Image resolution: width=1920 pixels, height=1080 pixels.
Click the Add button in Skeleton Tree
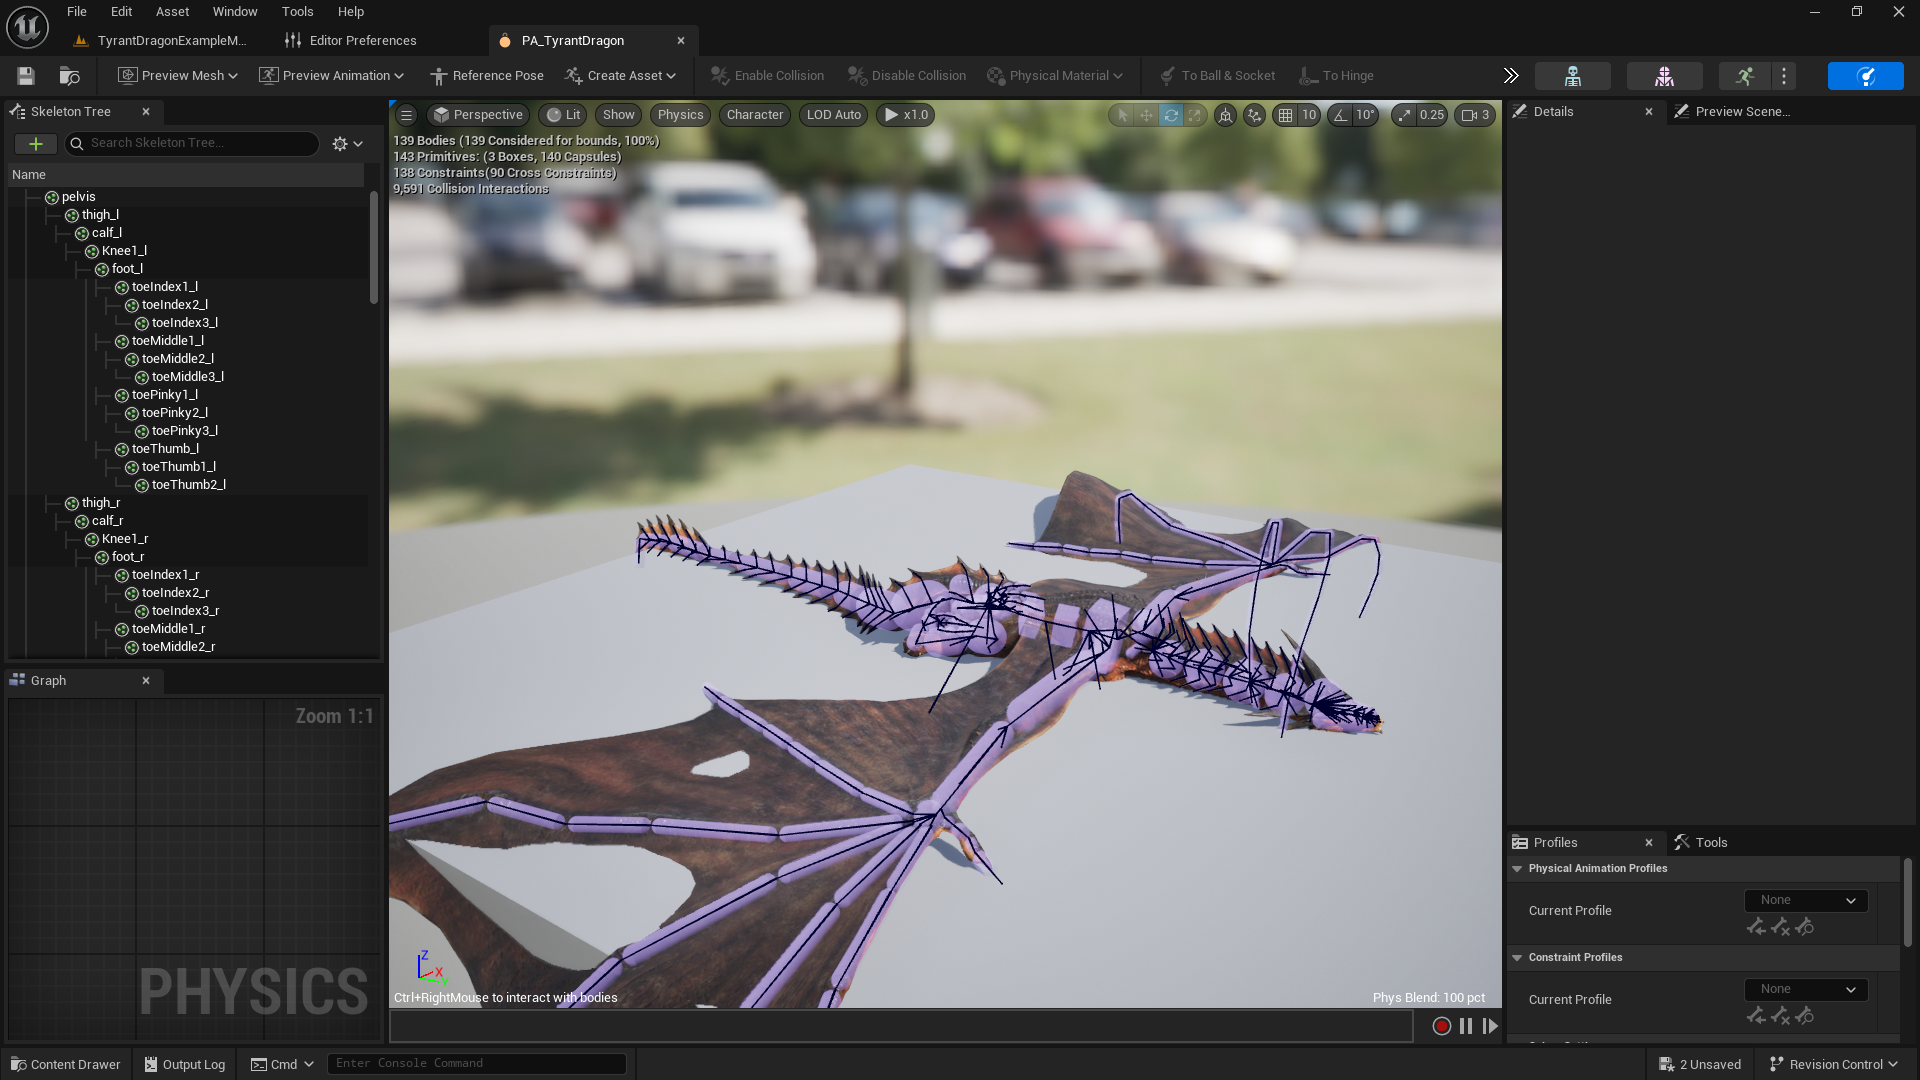pyautogui.click(x=35, y=144)
